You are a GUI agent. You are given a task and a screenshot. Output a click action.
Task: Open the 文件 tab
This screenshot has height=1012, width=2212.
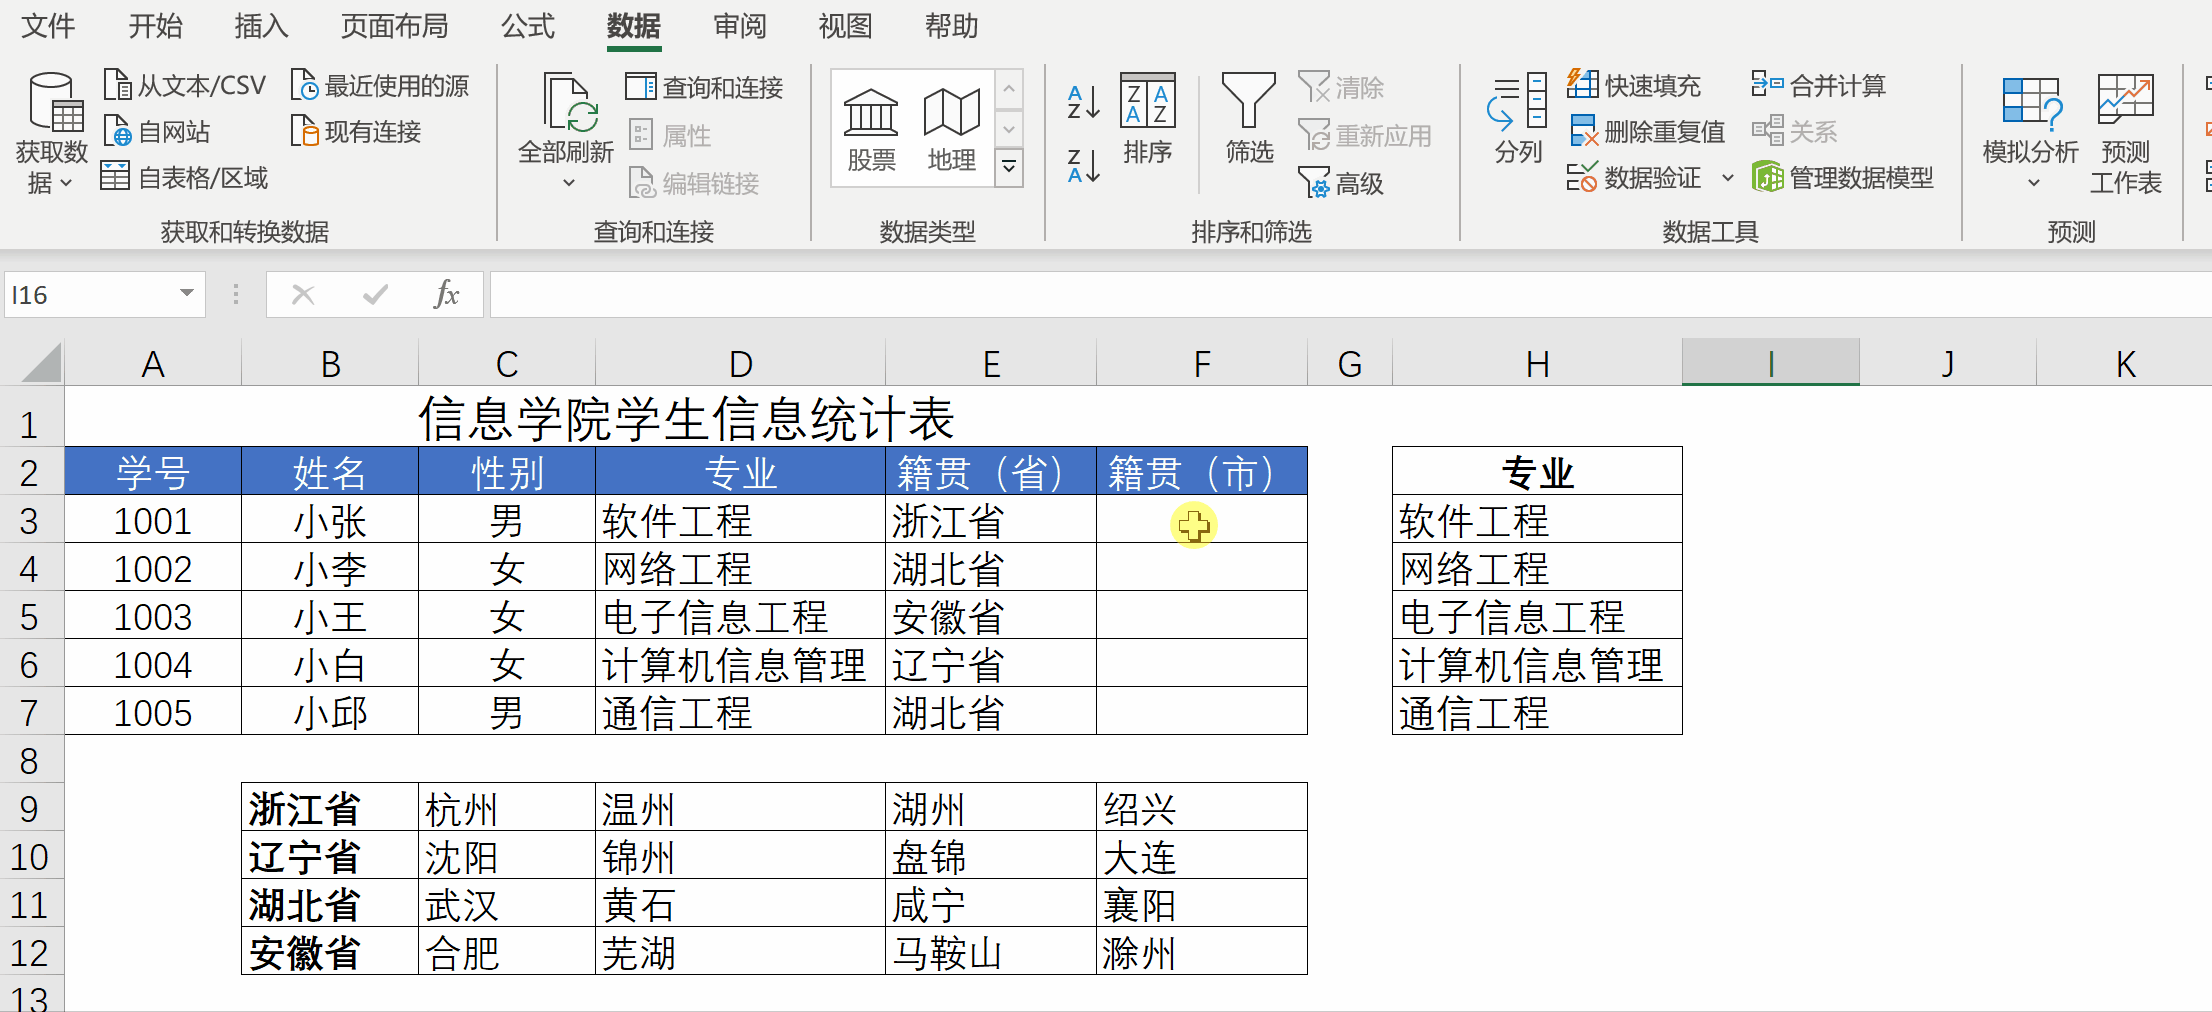pyautogui.click(x=48, y=26)
